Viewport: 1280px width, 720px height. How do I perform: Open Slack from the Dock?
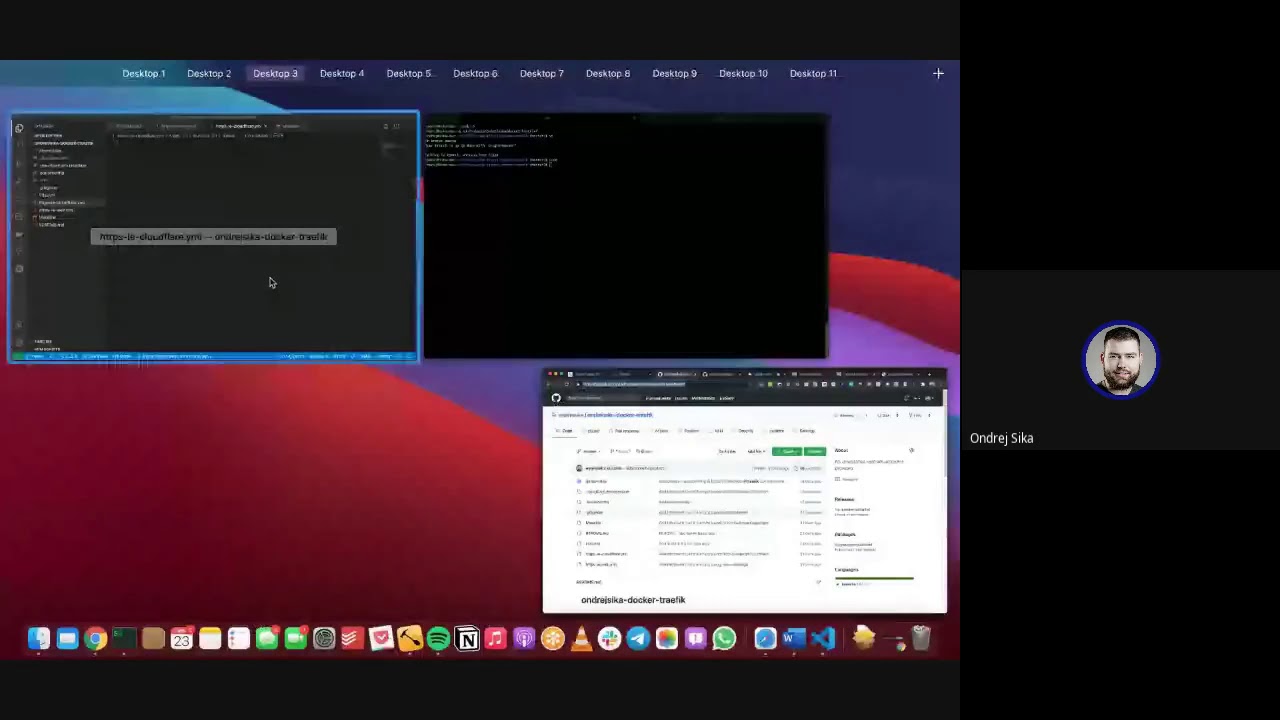(x=610, y=638)
